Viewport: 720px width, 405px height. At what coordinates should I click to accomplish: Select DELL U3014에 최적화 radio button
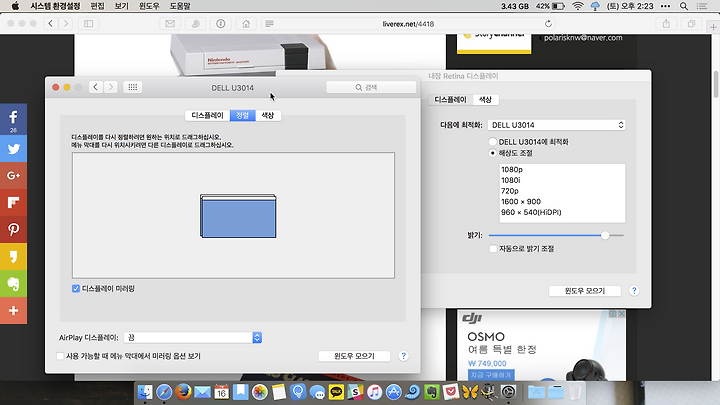pos(492,142)
